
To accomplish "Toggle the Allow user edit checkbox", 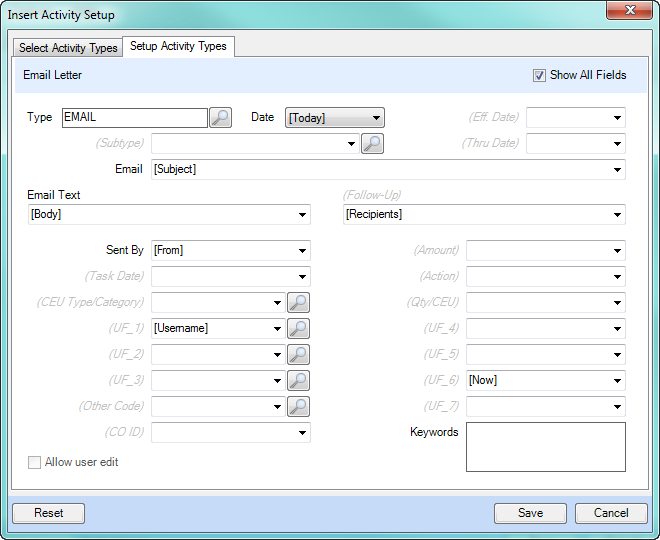I will point(35,462).
